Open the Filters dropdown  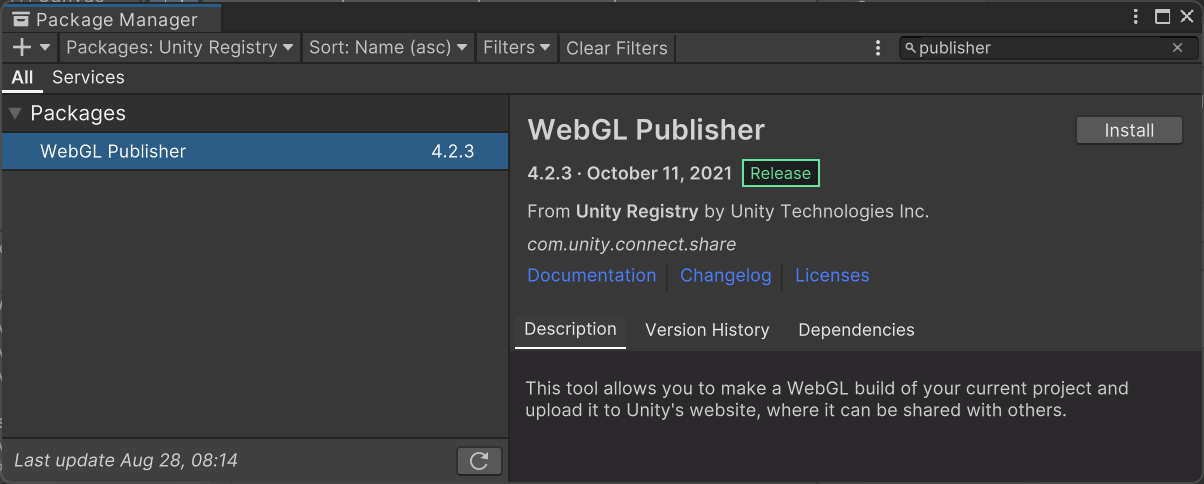pyautogui.click(x=516, y=48)
